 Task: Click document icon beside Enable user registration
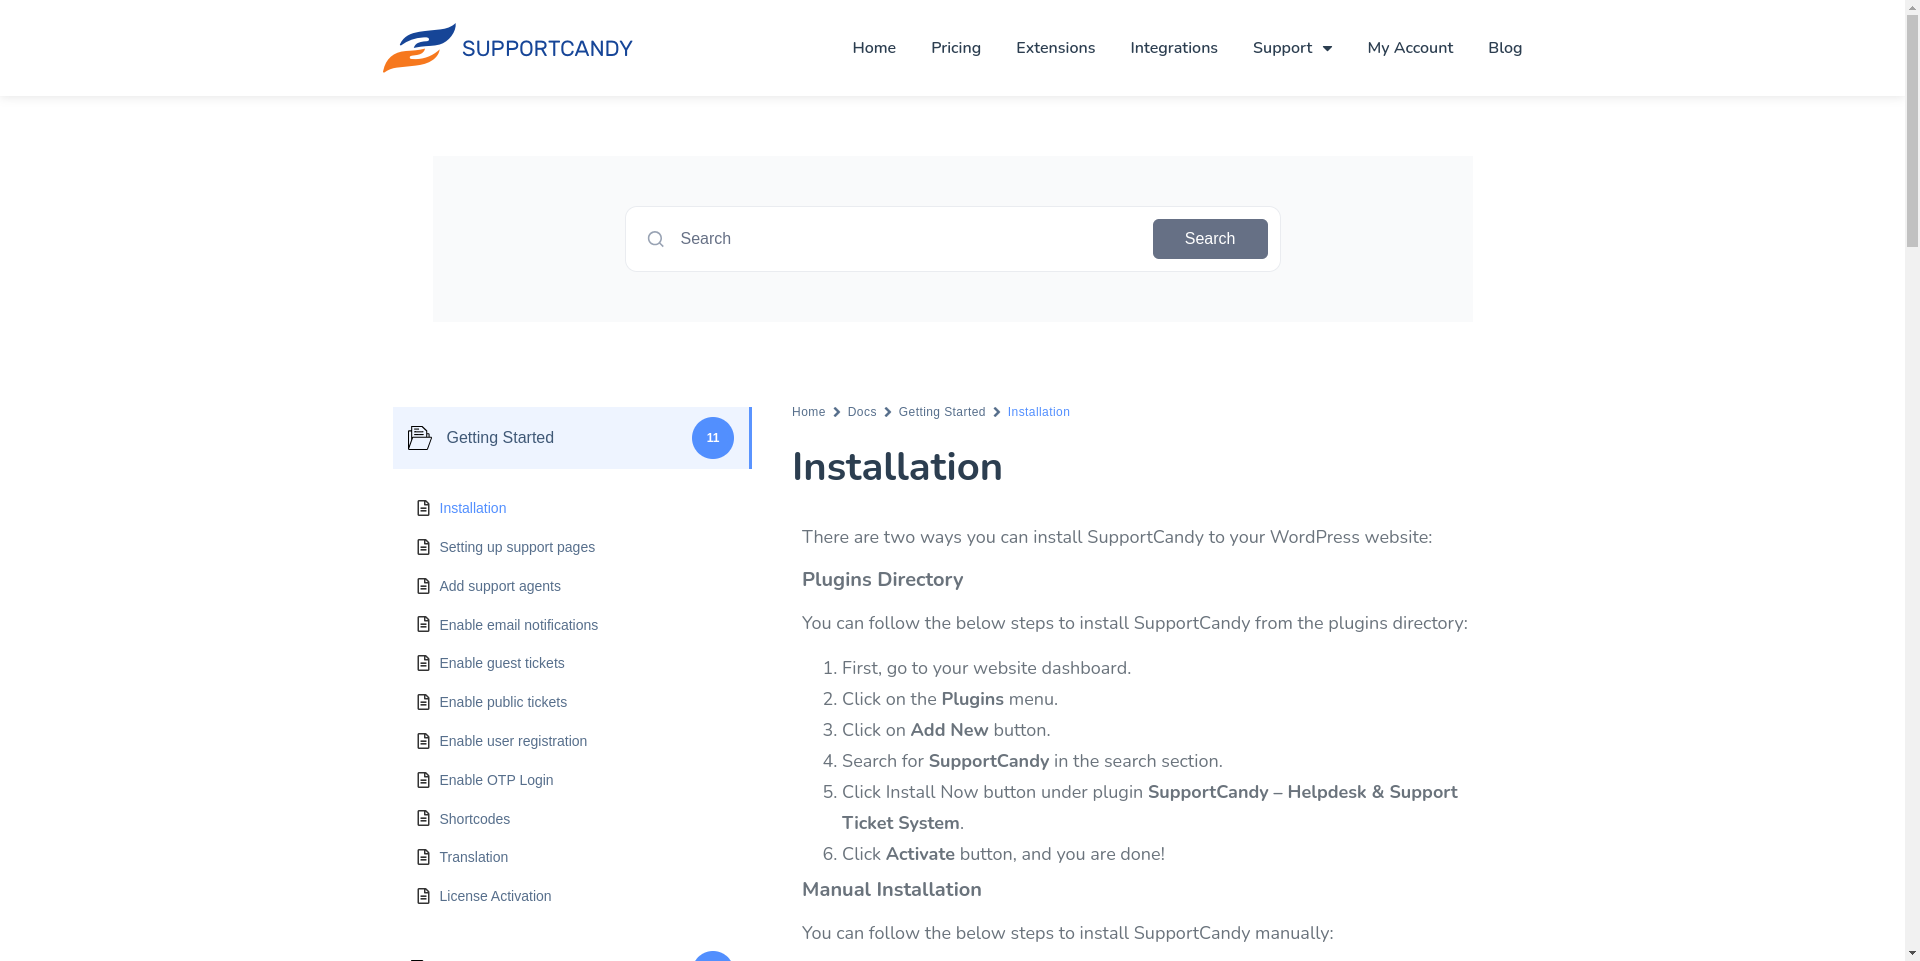point(423,741)
